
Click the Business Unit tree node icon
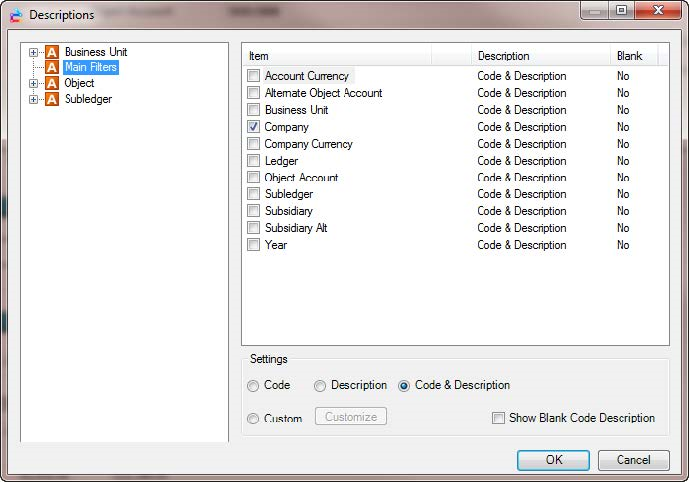(x=52, y=52)
